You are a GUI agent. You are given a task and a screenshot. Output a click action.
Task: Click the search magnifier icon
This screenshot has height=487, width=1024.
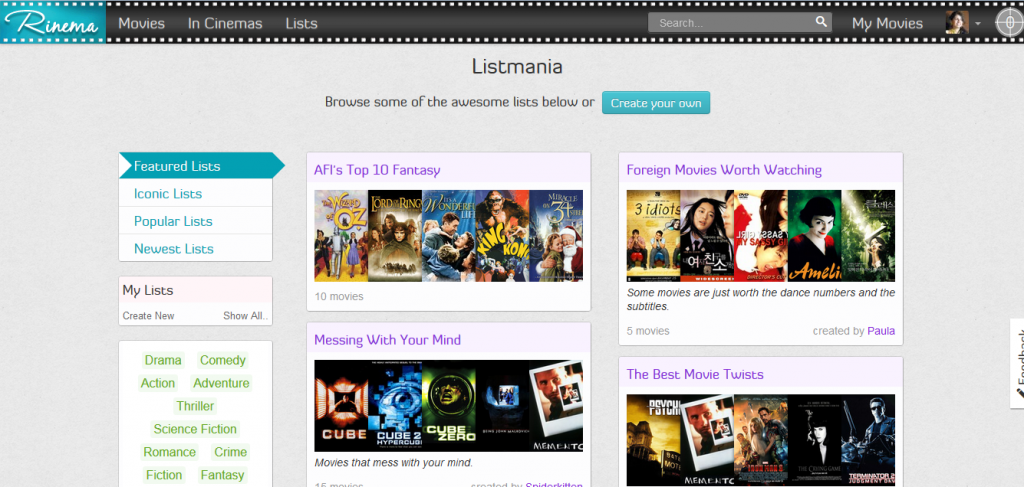tap(821, 22)
